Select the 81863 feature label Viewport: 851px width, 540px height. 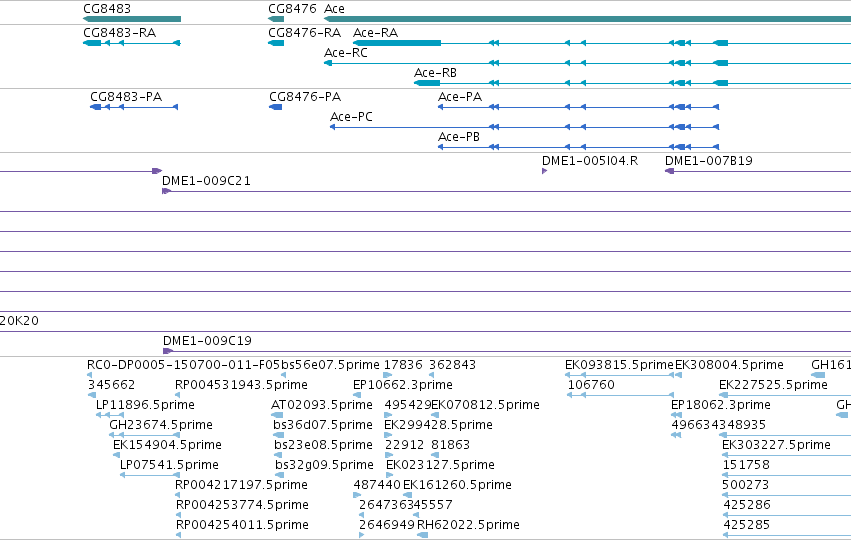click(450, 445)
